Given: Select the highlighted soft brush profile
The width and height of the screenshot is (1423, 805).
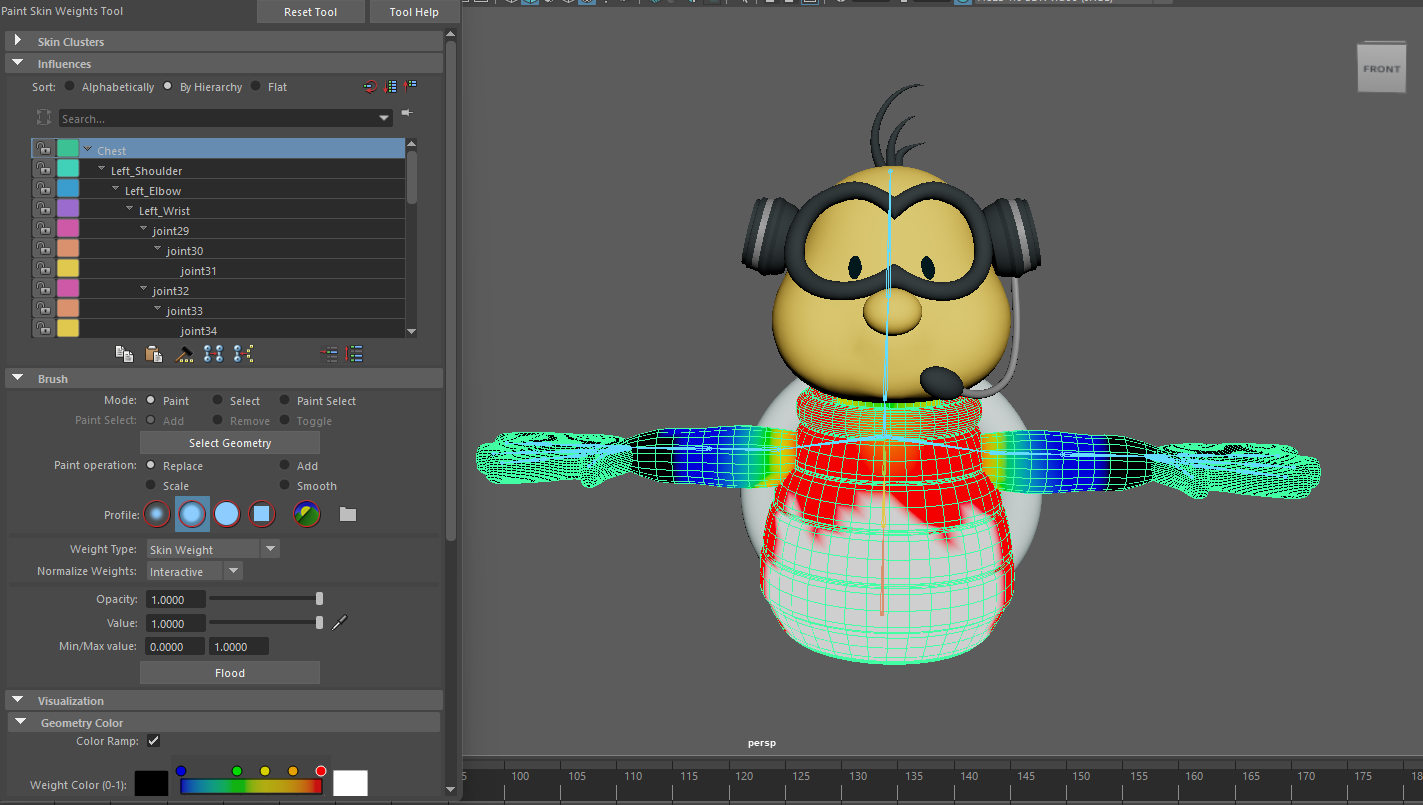Looking at the screenshot, I should (x=192, y=514).
